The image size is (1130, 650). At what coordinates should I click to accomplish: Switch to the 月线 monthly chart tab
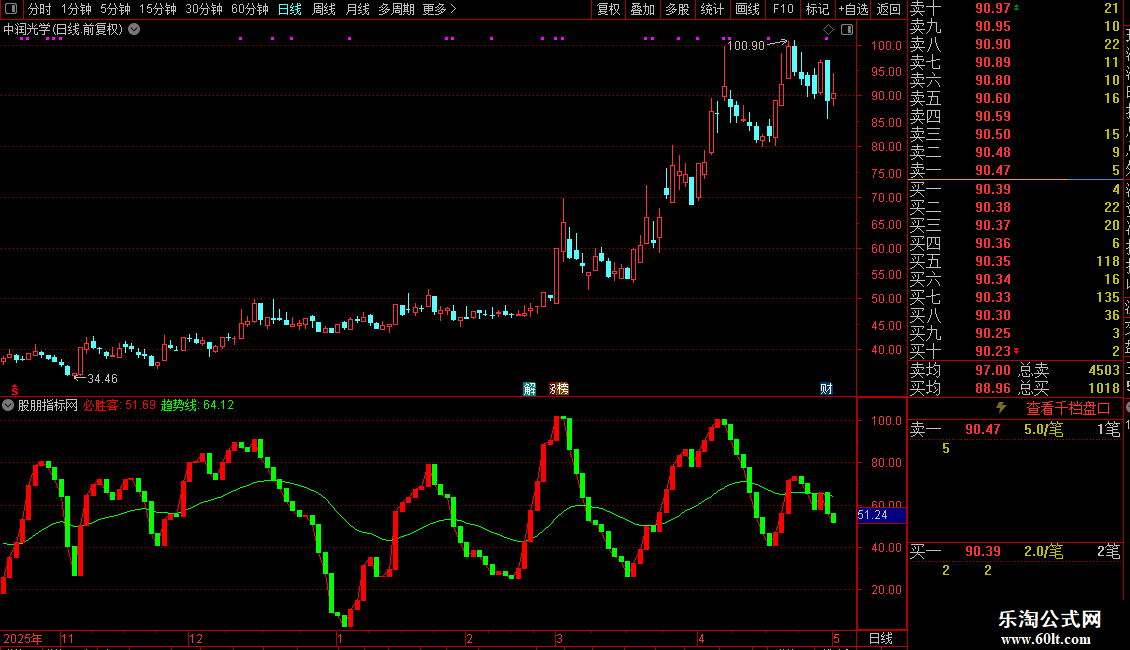tap(357, 9)
